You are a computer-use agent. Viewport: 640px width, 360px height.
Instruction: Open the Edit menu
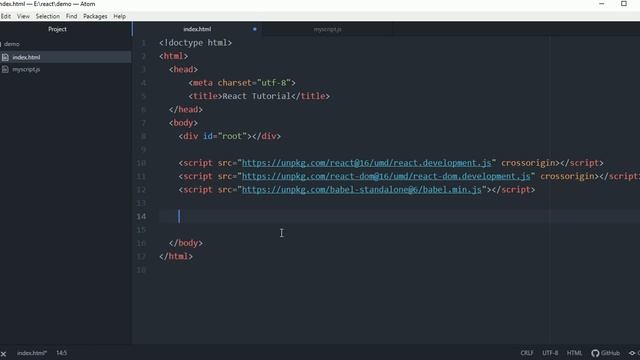point(5,16)
